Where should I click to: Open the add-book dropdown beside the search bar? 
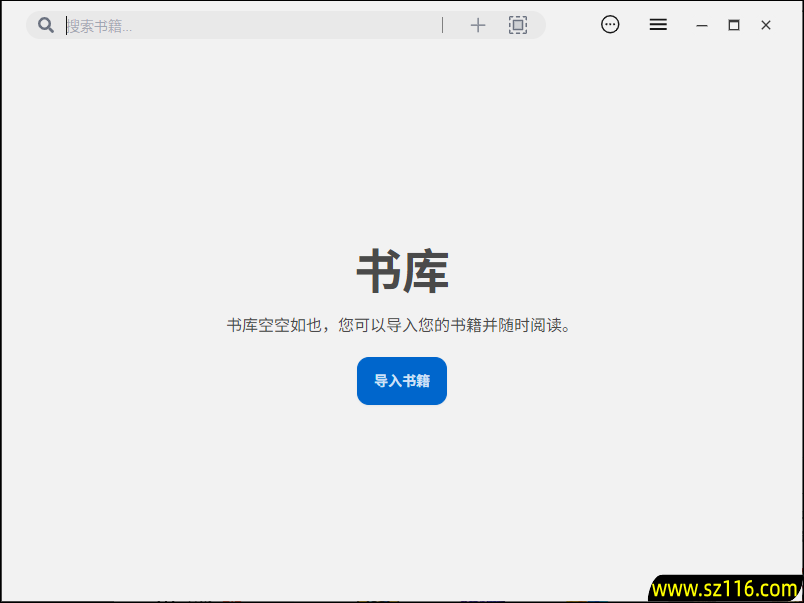(x=478, y=24)
